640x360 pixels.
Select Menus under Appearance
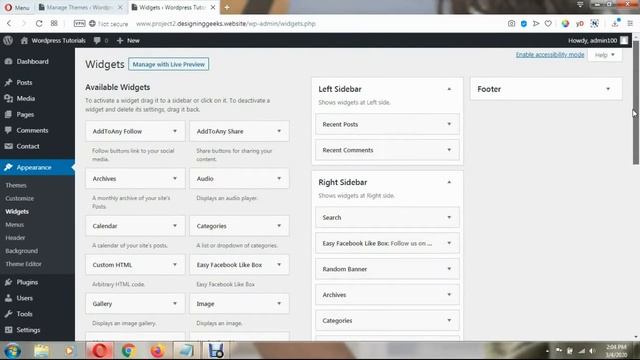pos(15,224)
